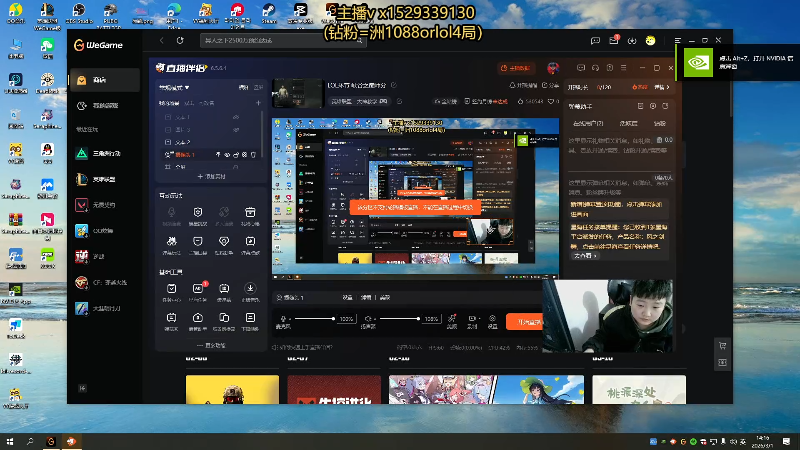Screen dimensions: 800x450
Task: Expand the 详情 details arrow in the right panel
Action: click(662, 87)
